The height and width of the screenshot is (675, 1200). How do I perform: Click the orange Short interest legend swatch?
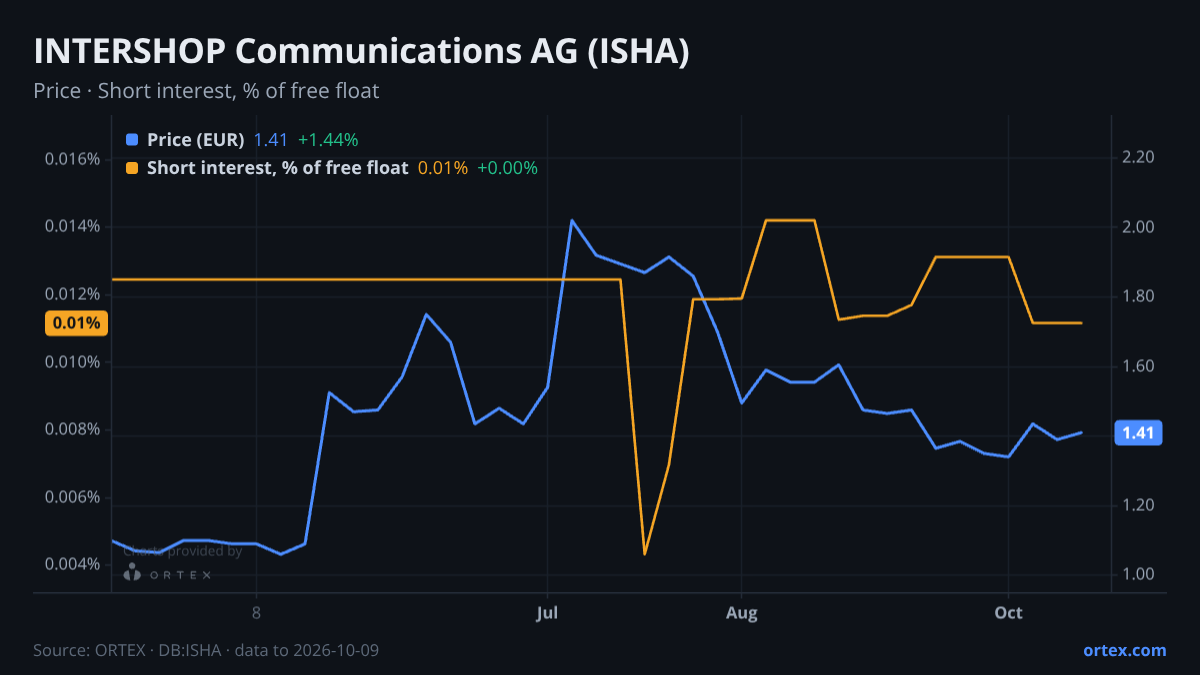coord(132,168)
